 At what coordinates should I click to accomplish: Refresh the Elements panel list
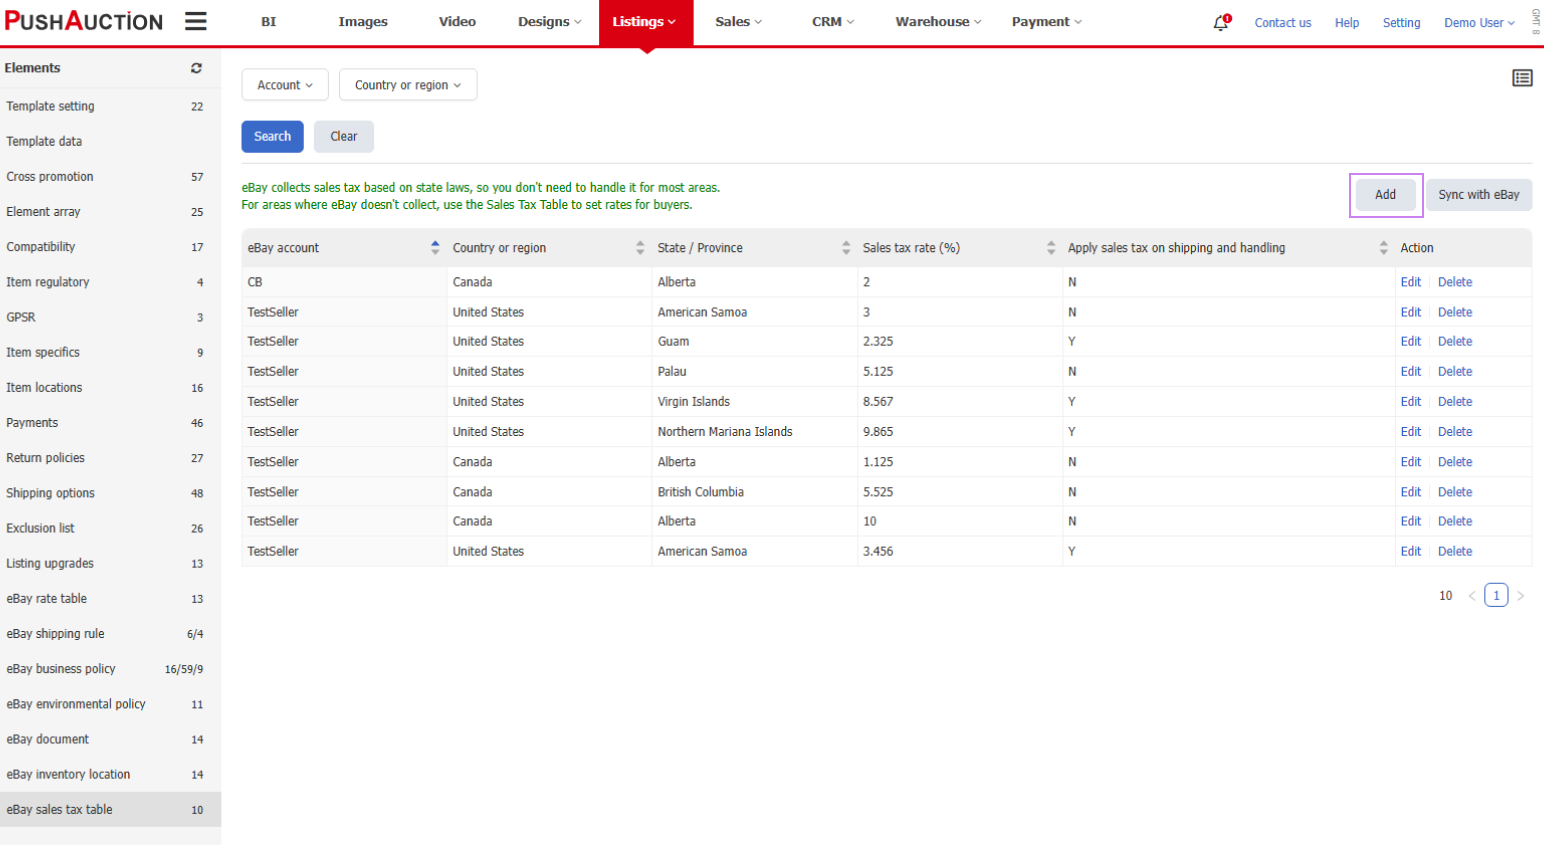(x=196, y=68)
